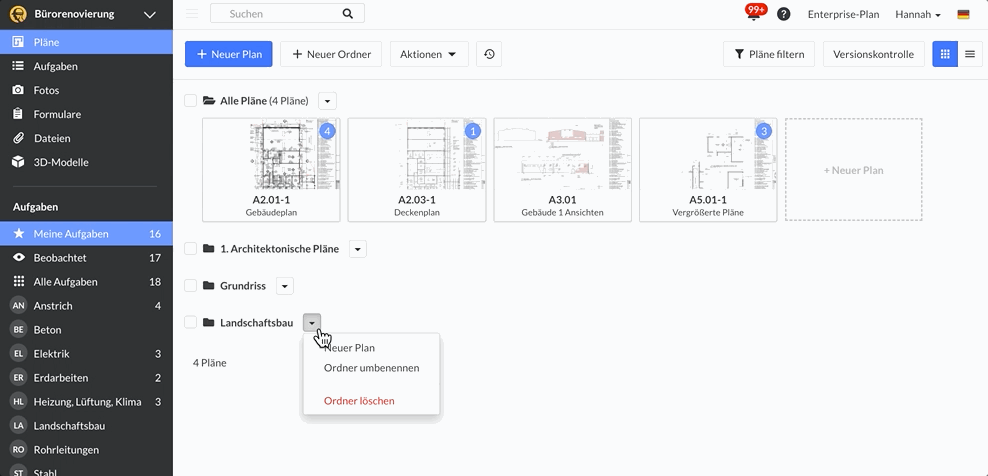Open the Alle Pläne folder dropdown arrow
988x476 pixels.
(327, 101)
